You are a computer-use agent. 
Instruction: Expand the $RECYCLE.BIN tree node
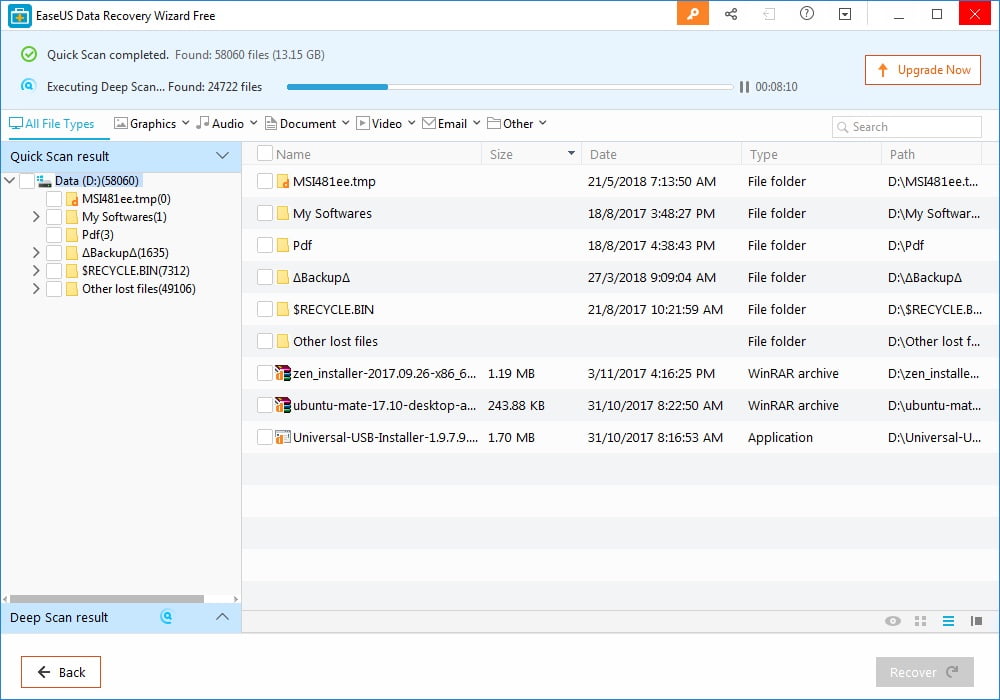point(36,271)
